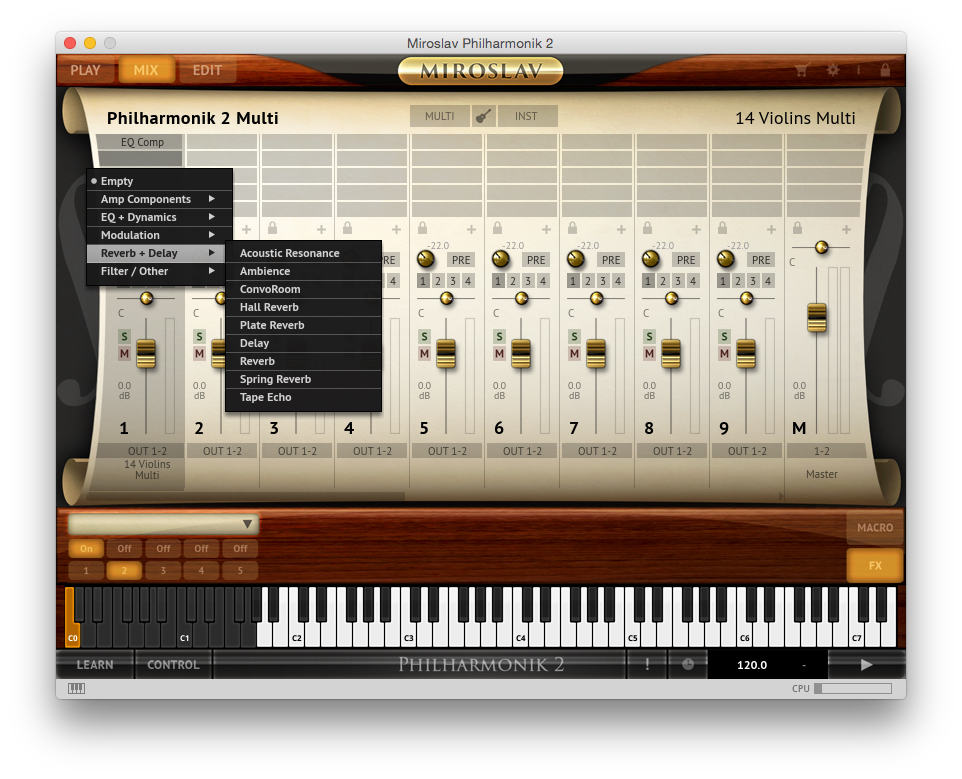Mute channel 5 using its M button

[x=424, y=355]
